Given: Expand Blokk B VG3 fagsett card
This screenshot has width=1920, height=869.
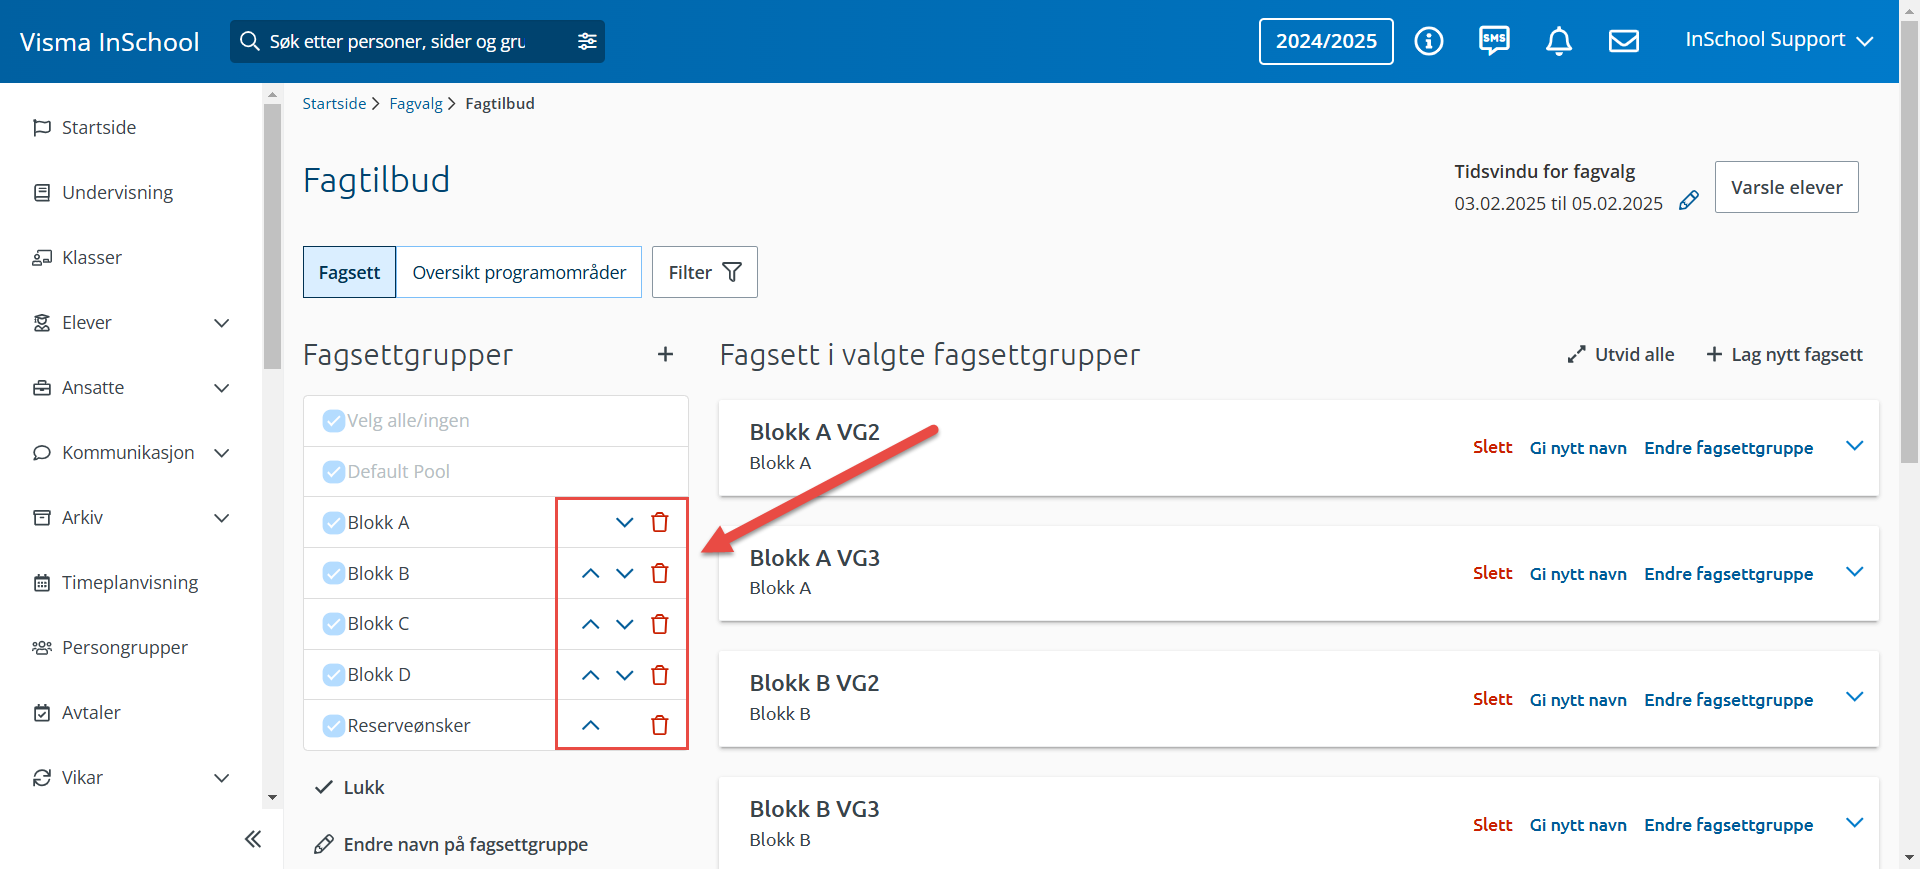Looking at the screenshot, I should [x=1855, y=823].
